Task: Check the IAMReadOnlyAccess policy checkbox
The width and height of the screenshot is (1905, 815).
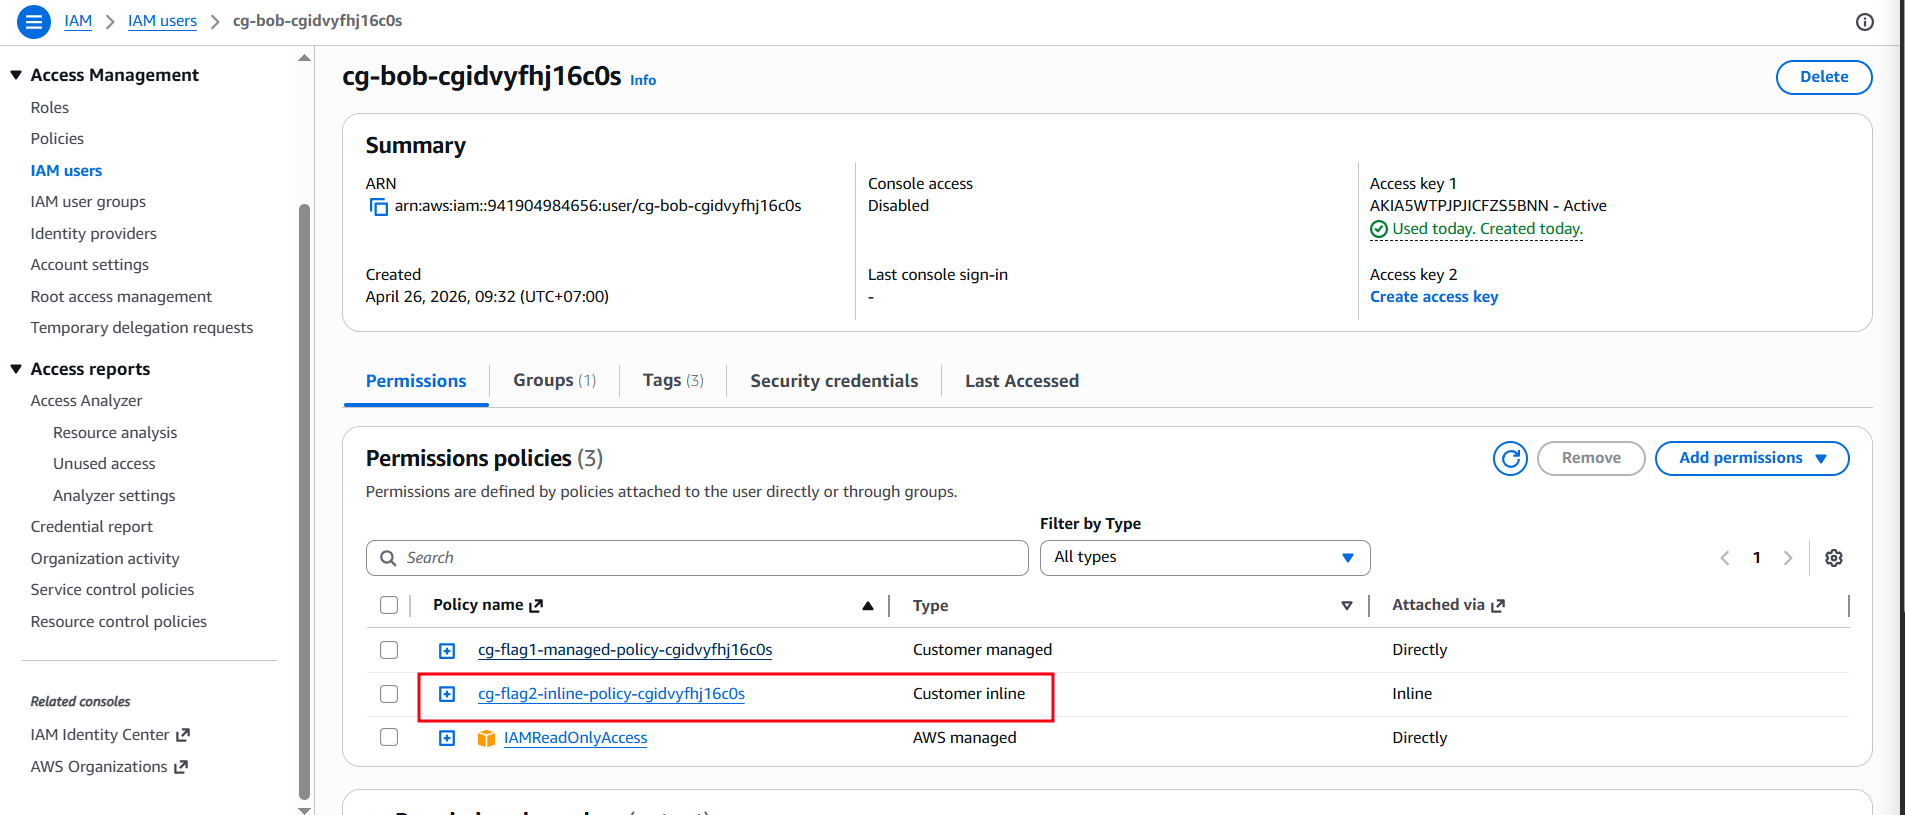Action: [389, 737]
